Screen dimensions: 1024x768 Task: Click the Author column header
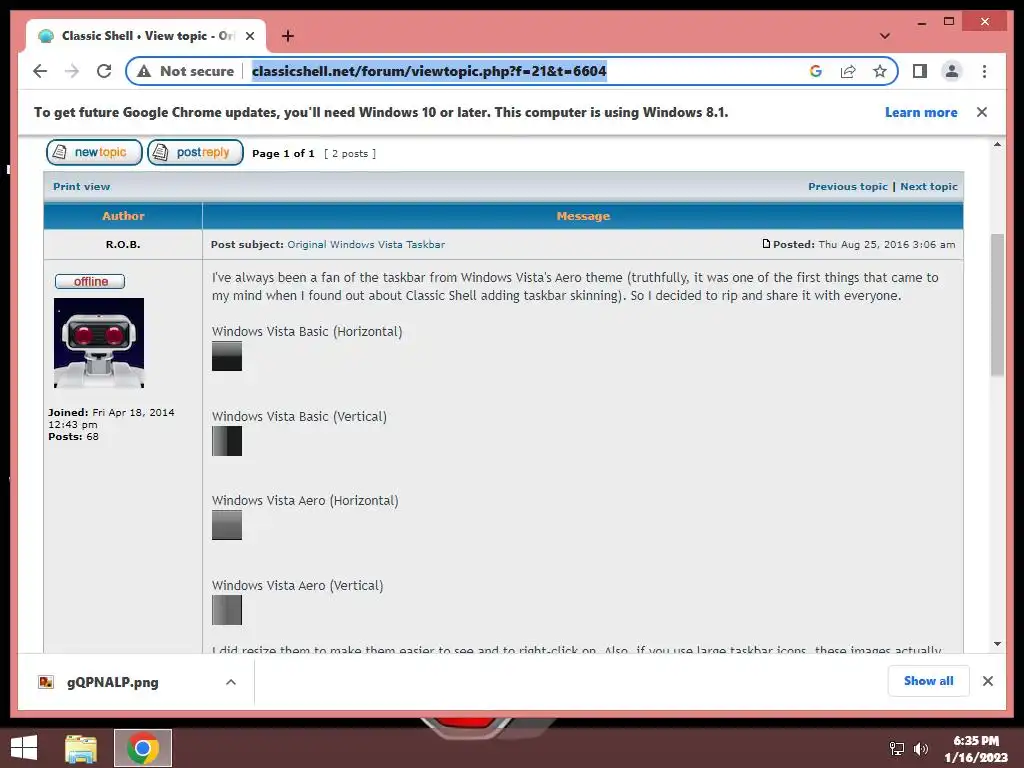123,216
